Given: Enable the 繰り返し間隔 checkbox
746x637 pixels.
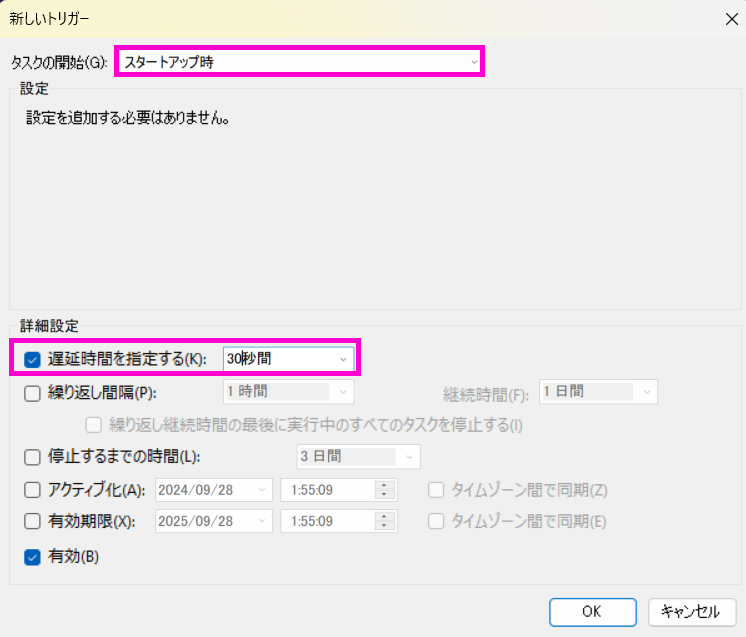Looking at the screenshot, I should point(32,393).
